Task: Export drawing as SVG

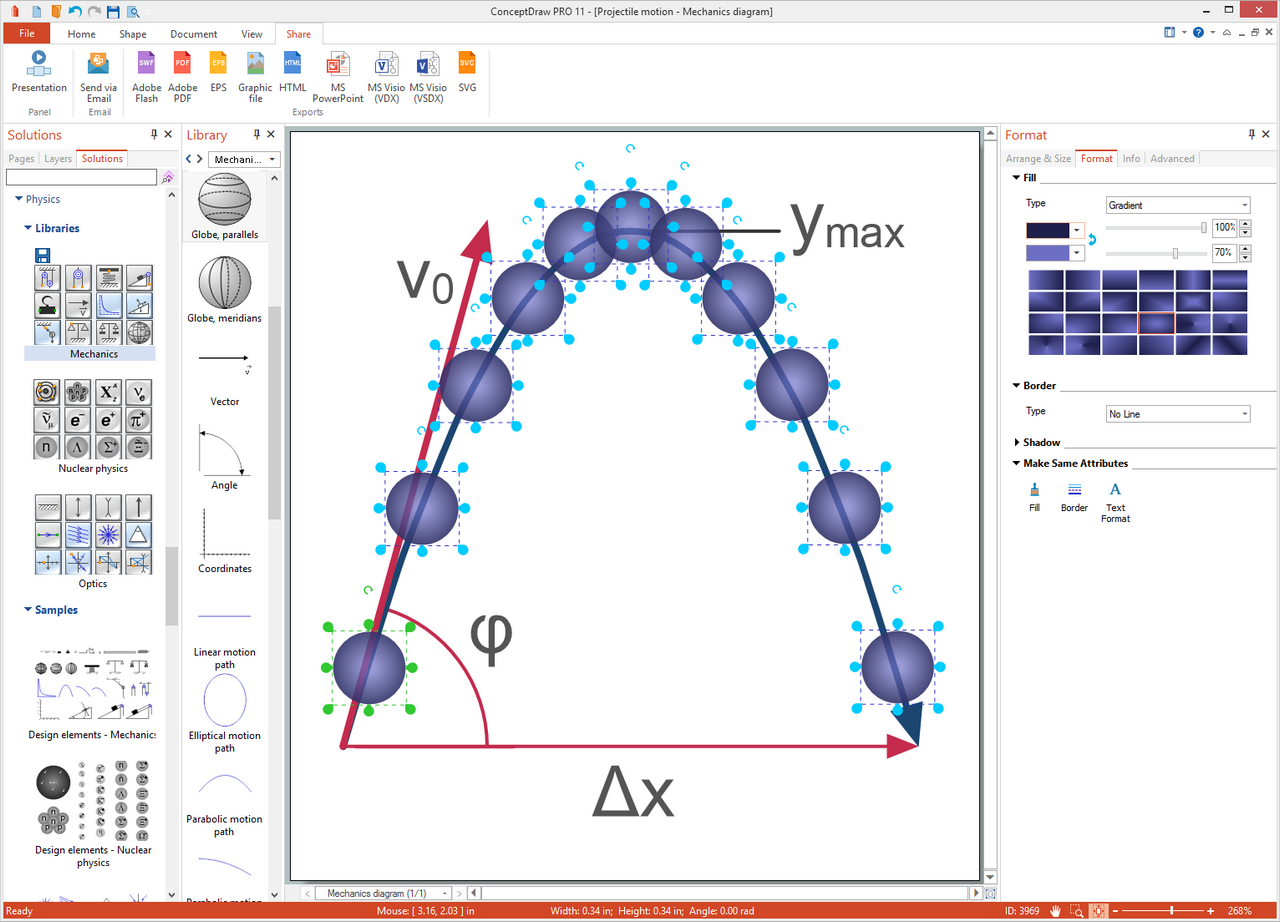Action: click(467, 71)
